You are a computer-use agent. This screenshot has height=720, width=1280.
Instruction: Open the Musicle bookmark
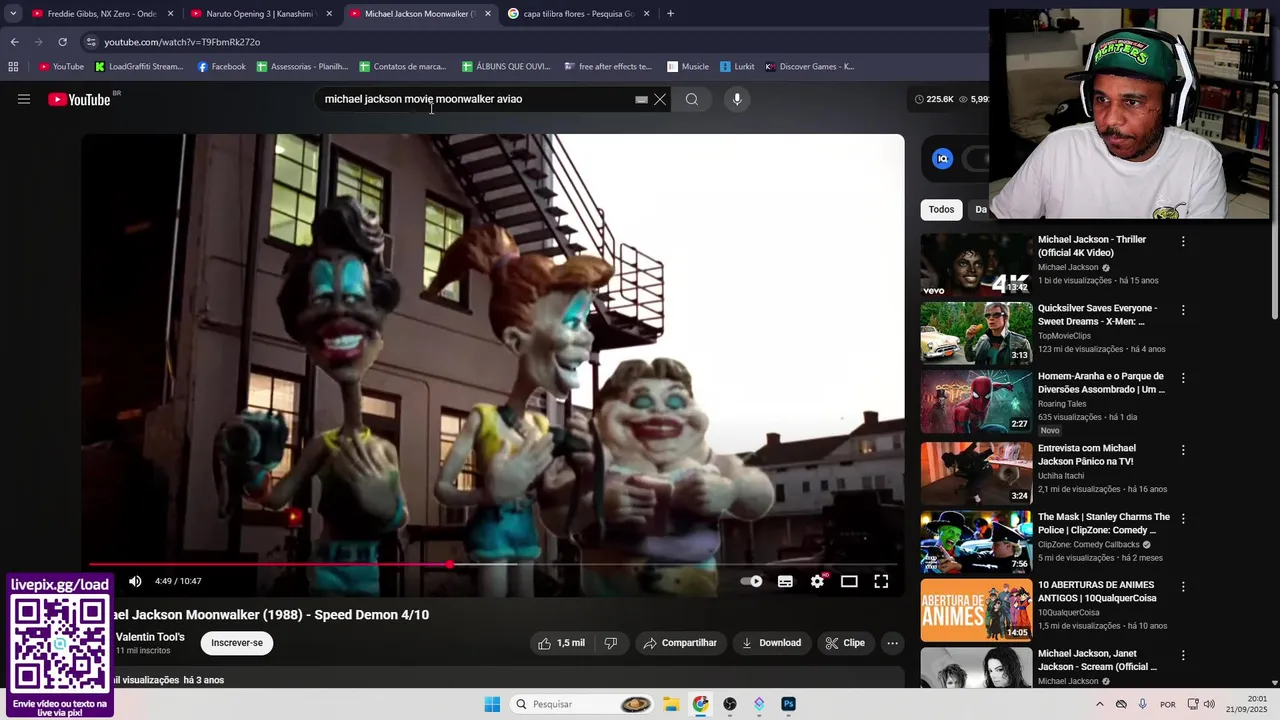pos(688,67)
